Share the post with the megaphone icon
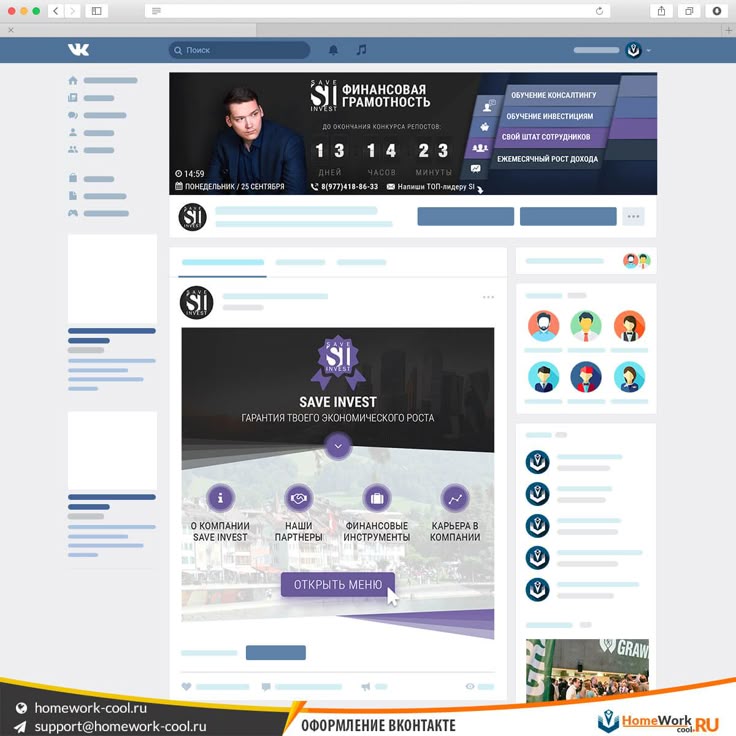This screenshot has width=736, height=736. (366, 687)
